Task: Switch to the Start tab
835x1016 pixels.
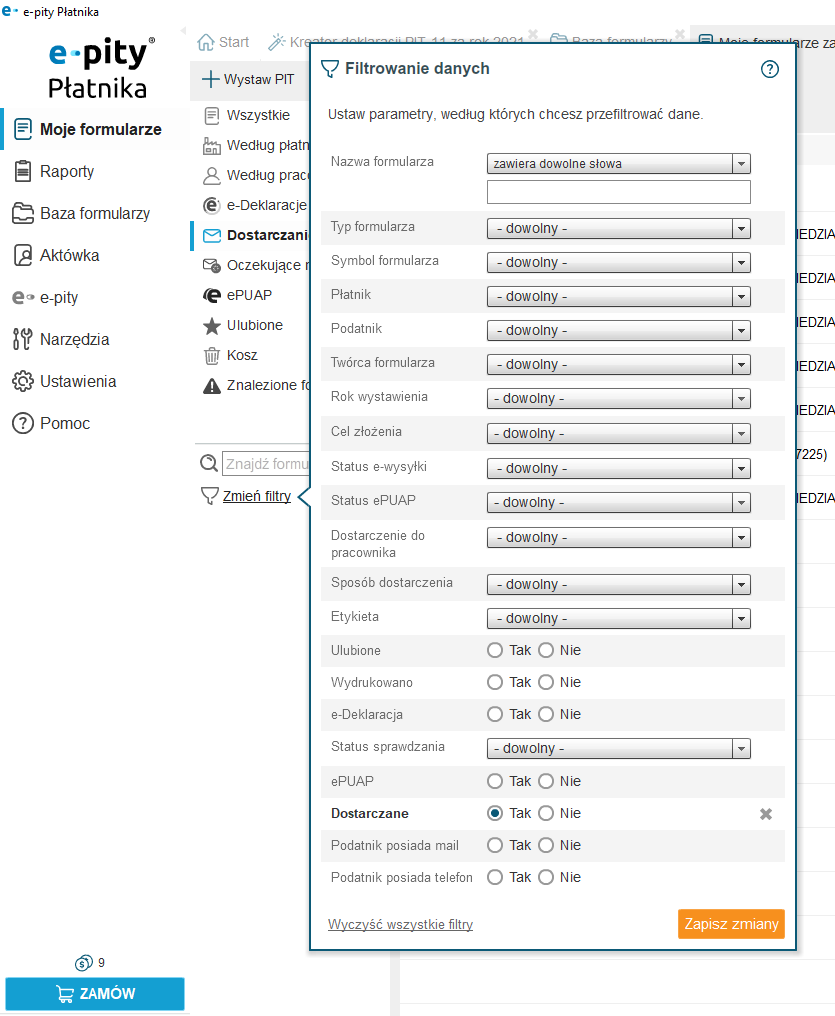Action: [x=223, y=42]
